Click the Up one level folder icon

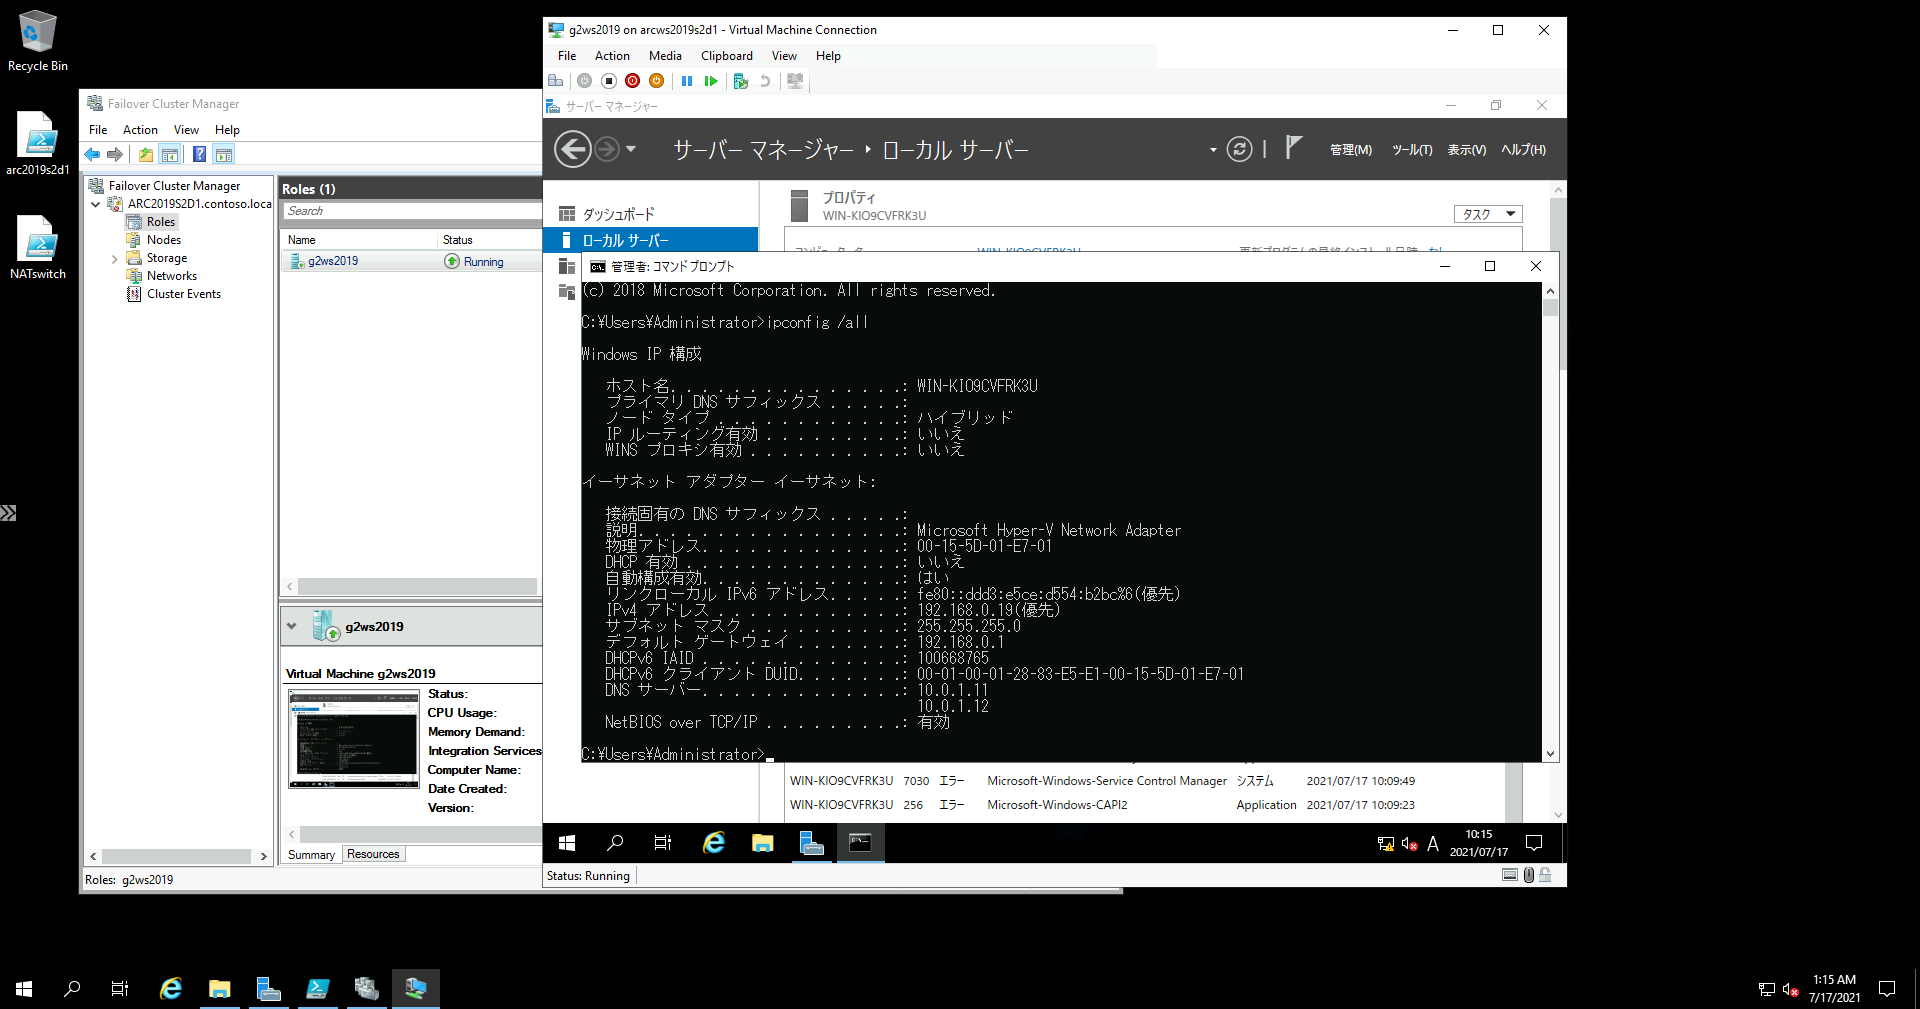coord(146,155)
